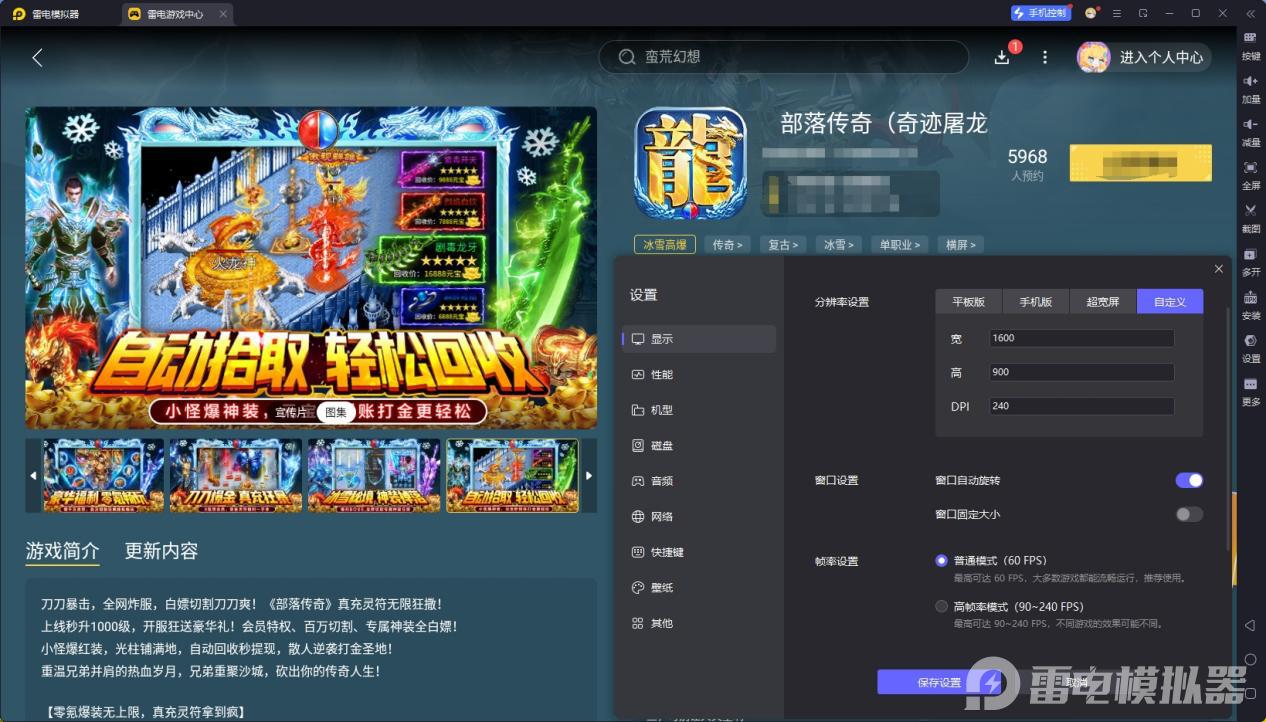Close the settings dialog with X

tap(1218, 269)
